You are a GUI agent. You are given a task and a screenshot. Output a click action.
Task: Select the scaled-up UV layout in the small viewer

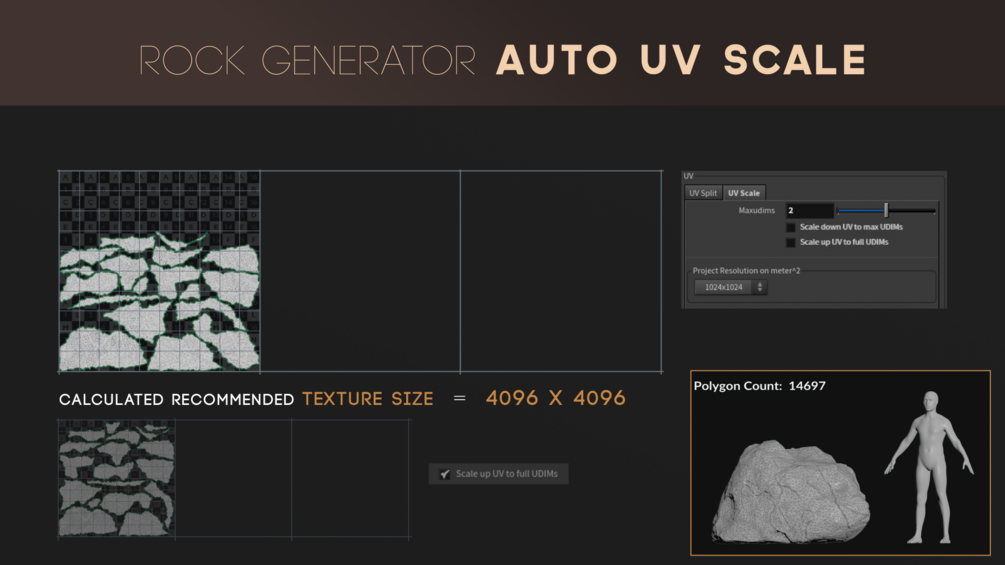tap(117, 478)
